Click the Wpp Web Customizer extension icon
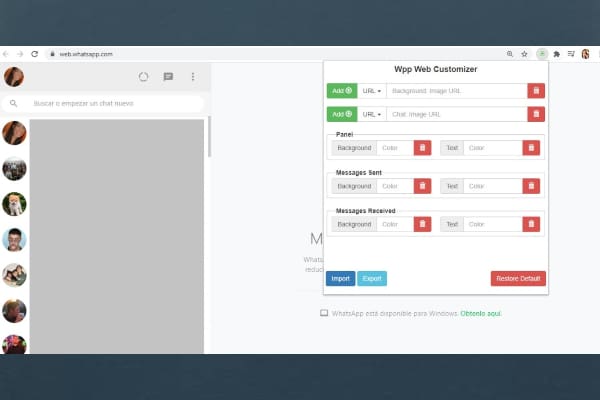600x400 pixels. [x=542, y=54]
